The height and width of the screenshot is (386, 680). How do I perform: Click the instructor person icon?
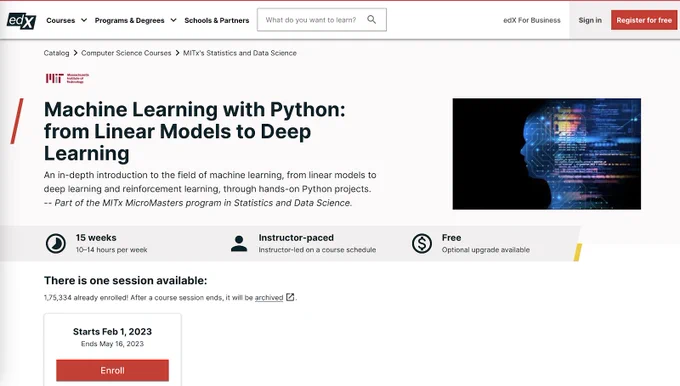tap(239, 244)
